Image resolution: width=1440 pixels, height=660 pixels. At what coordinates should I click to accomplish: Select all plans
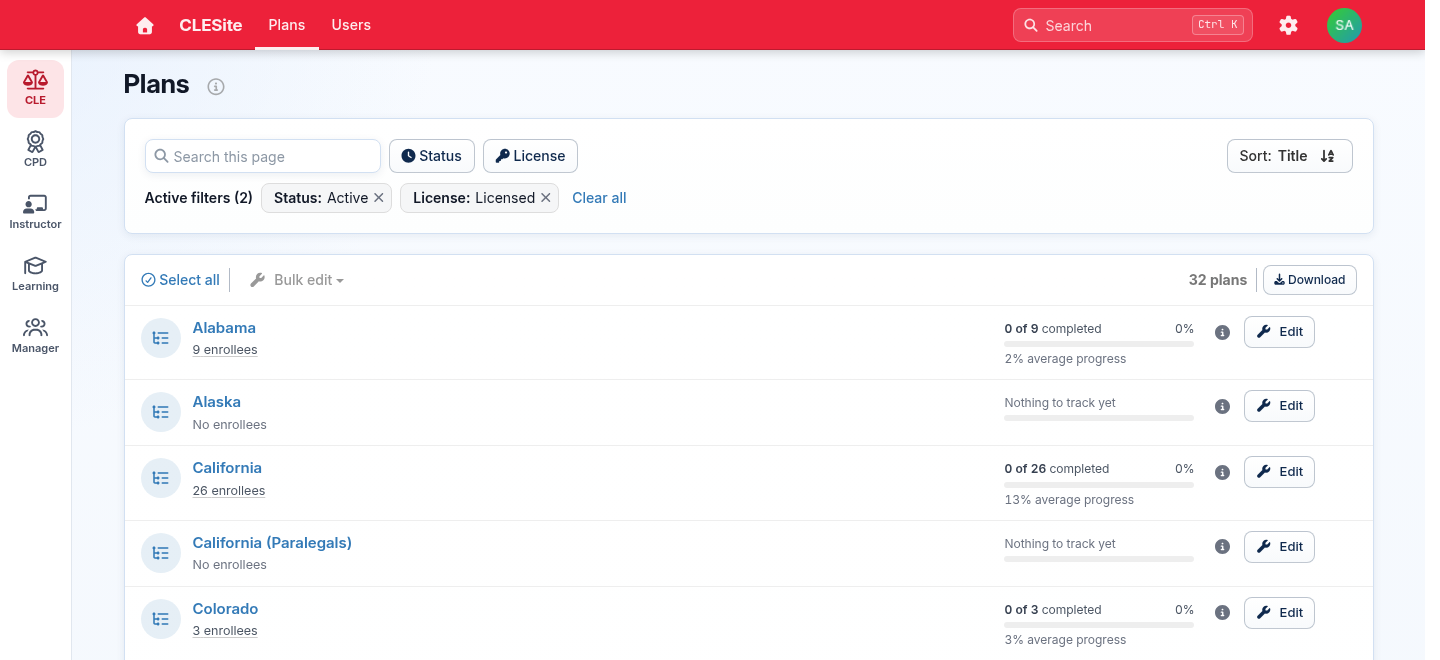coord(181,280)
